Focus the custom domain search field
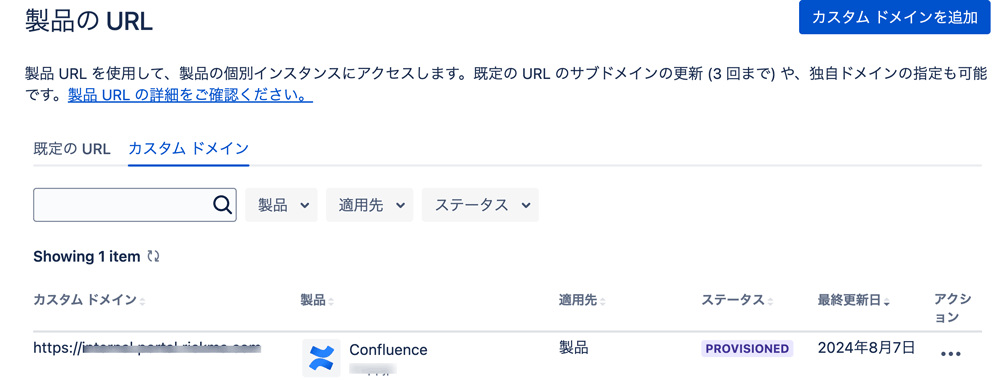This screenshot has height=381, width=1000. (135, 205)
